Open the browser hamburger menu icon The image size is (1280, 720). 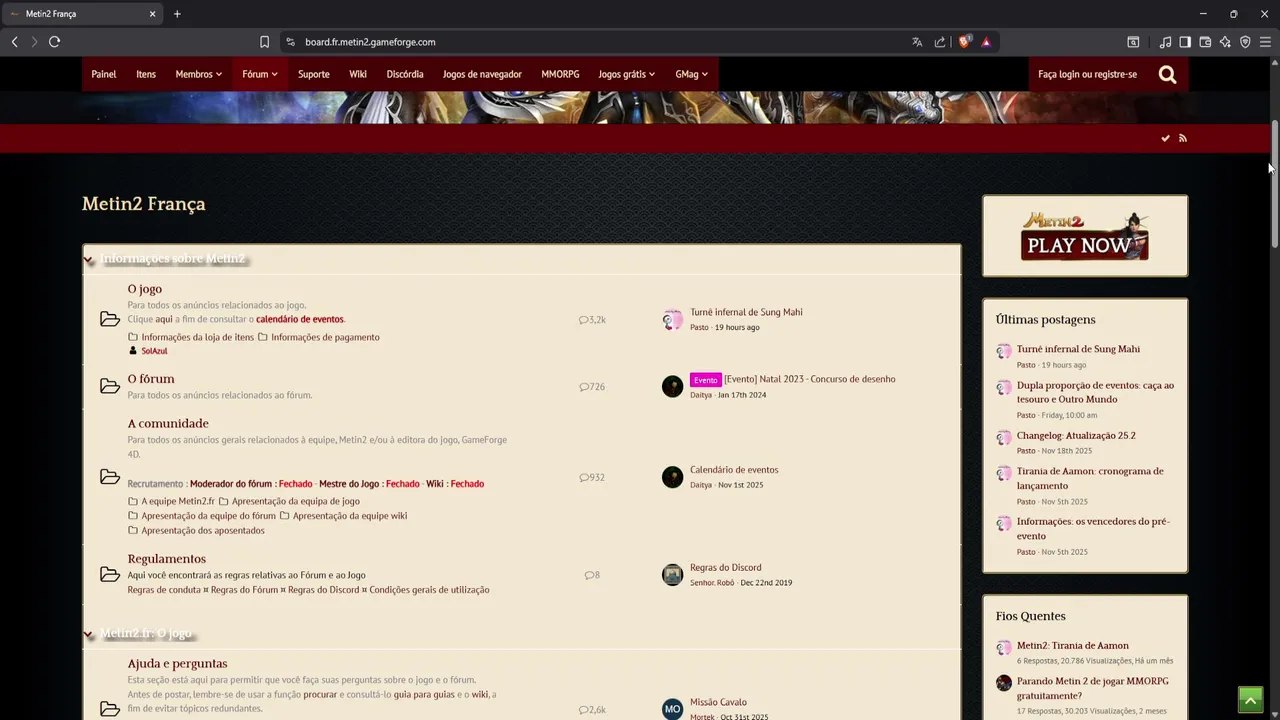pos(1265,42)
